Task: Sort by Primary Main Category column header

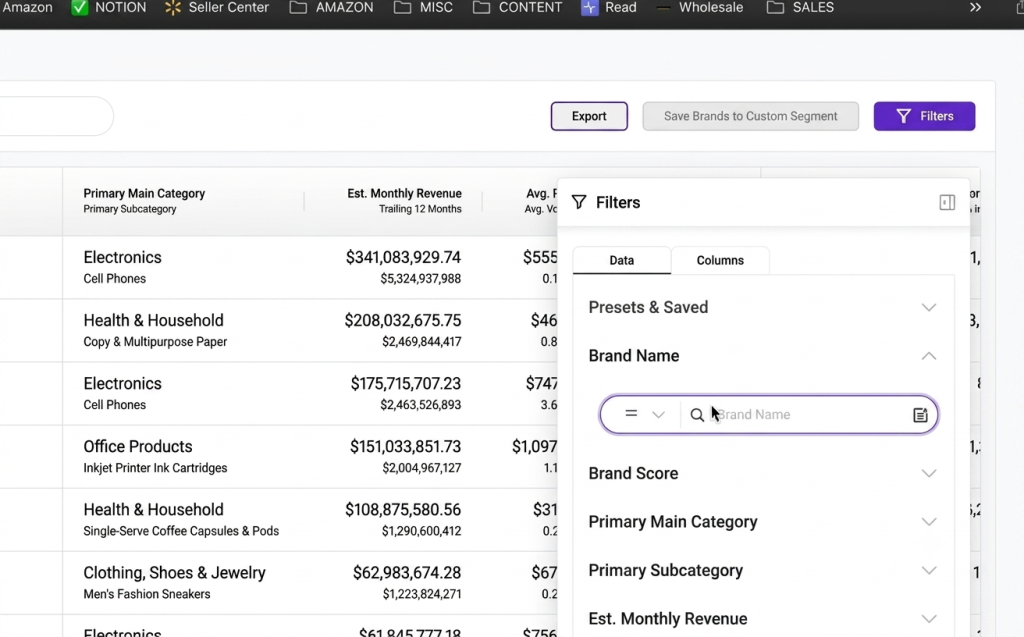Action: click(x=144, y=193)
